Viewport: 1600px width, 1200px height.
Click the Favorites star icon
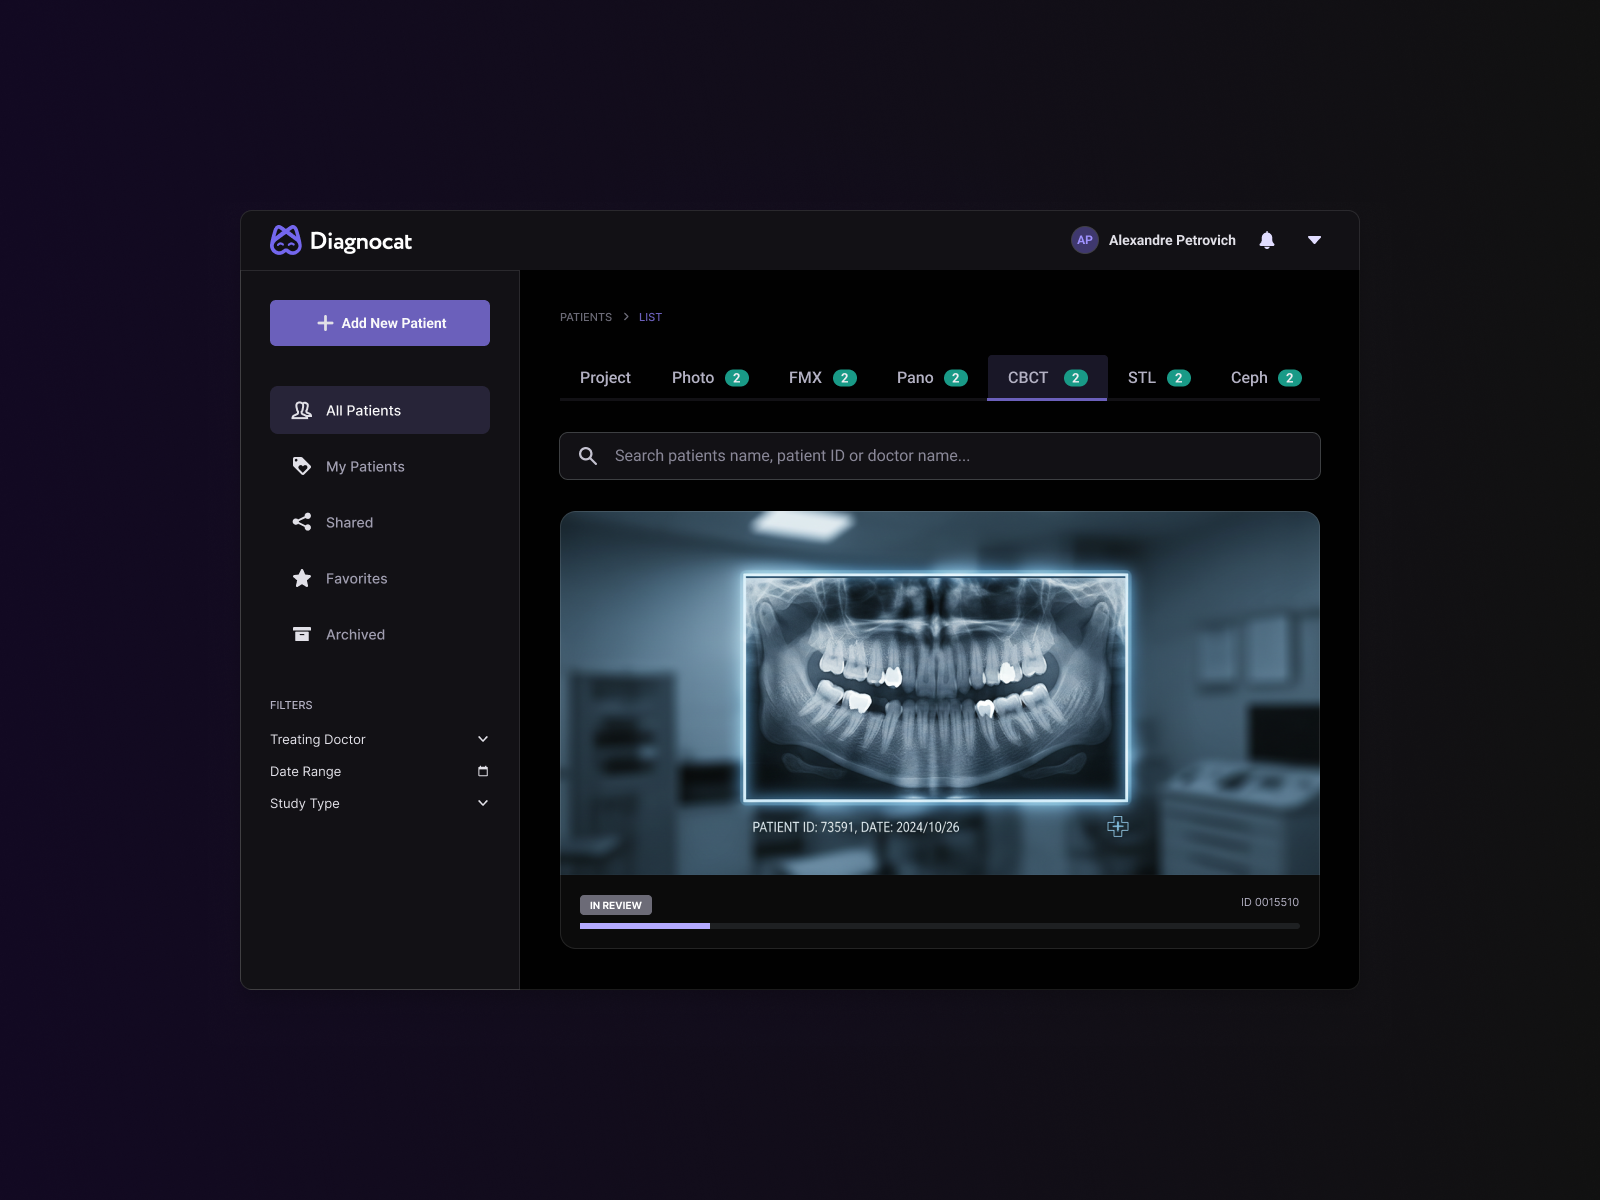pyautogui.click(x=301, y=578)
